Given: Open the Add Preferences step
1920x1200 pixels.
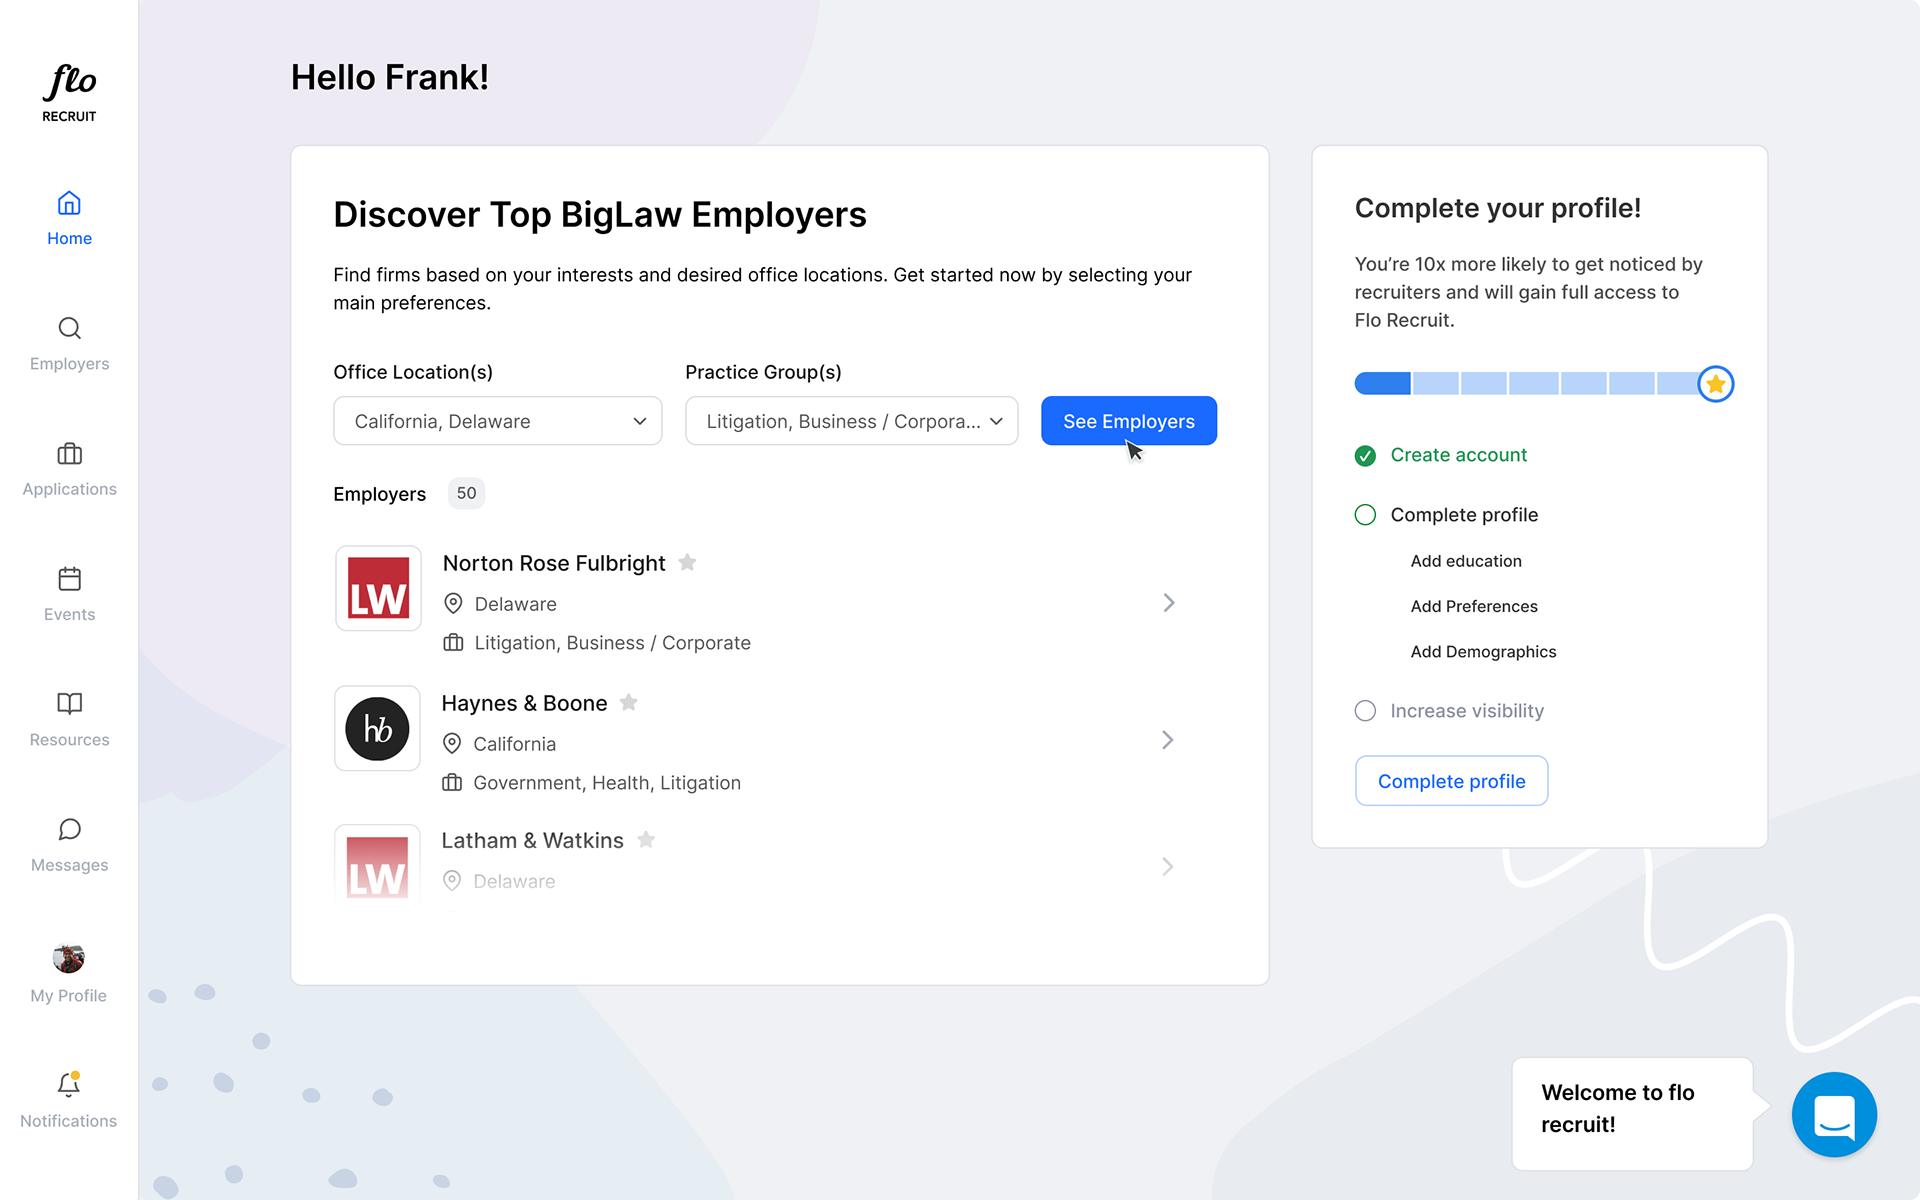Looking at the screenshot, I should pos(1474,606).
